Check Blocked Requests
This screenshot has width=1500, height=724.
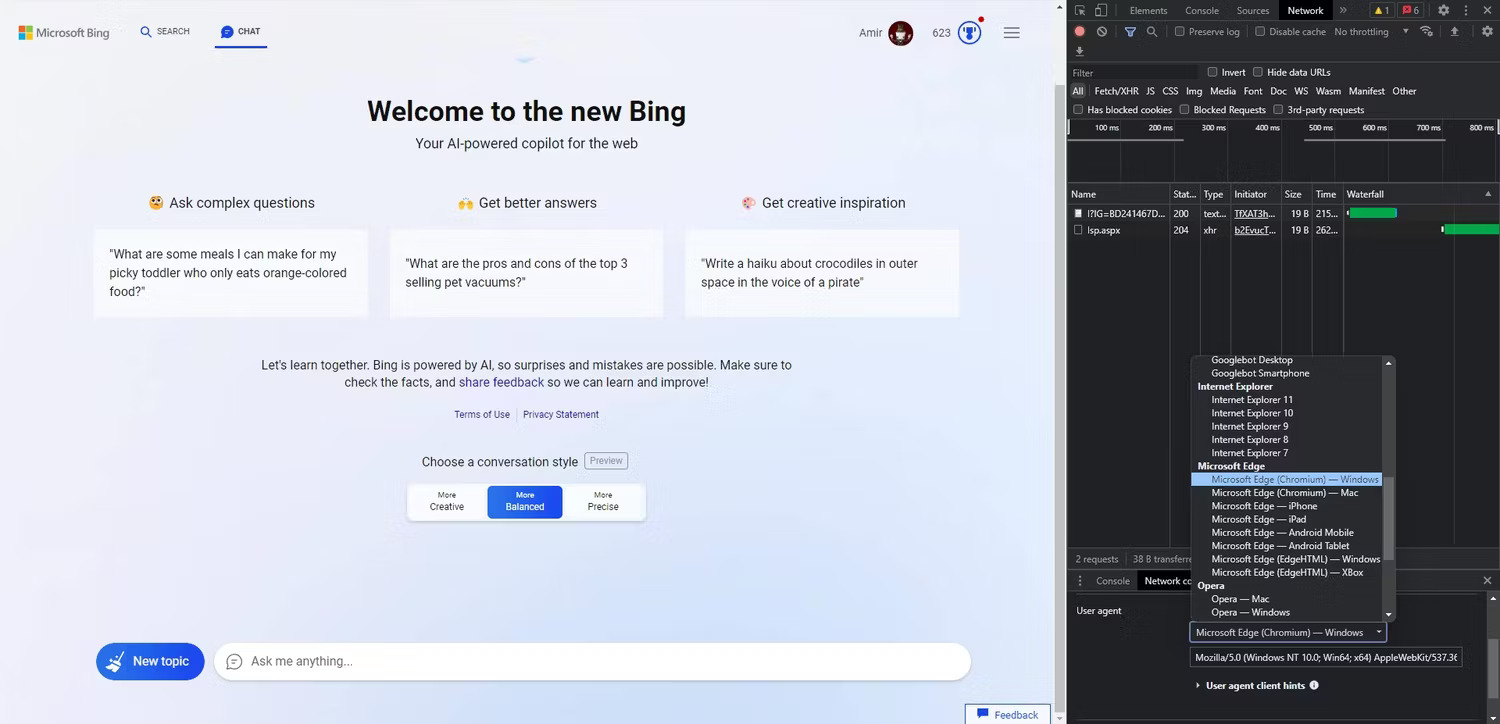(1184, 109)
